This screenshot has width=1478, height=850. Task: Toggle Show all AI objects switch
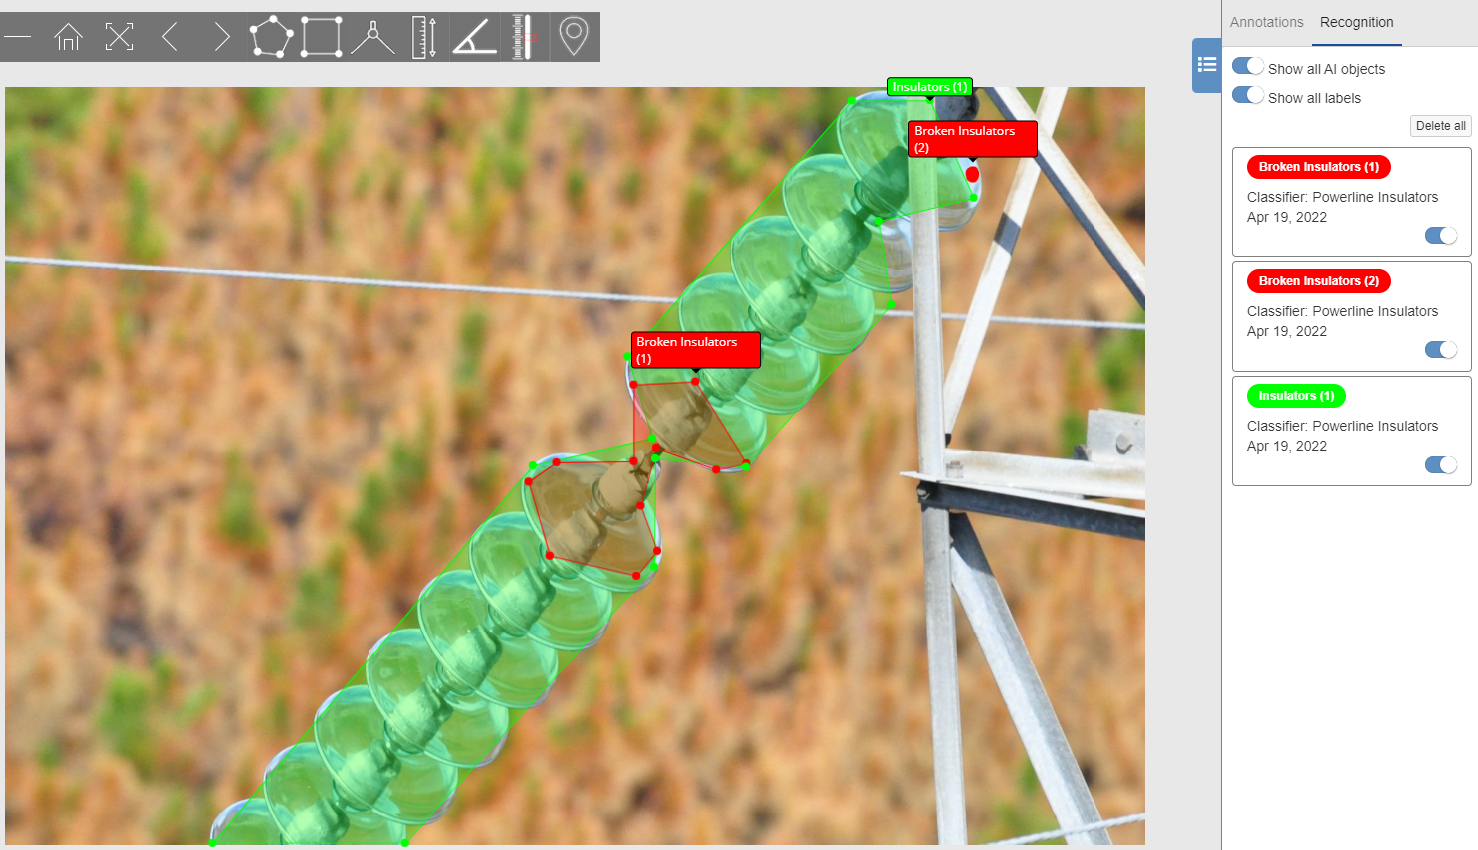click(x=1248, y=66)
